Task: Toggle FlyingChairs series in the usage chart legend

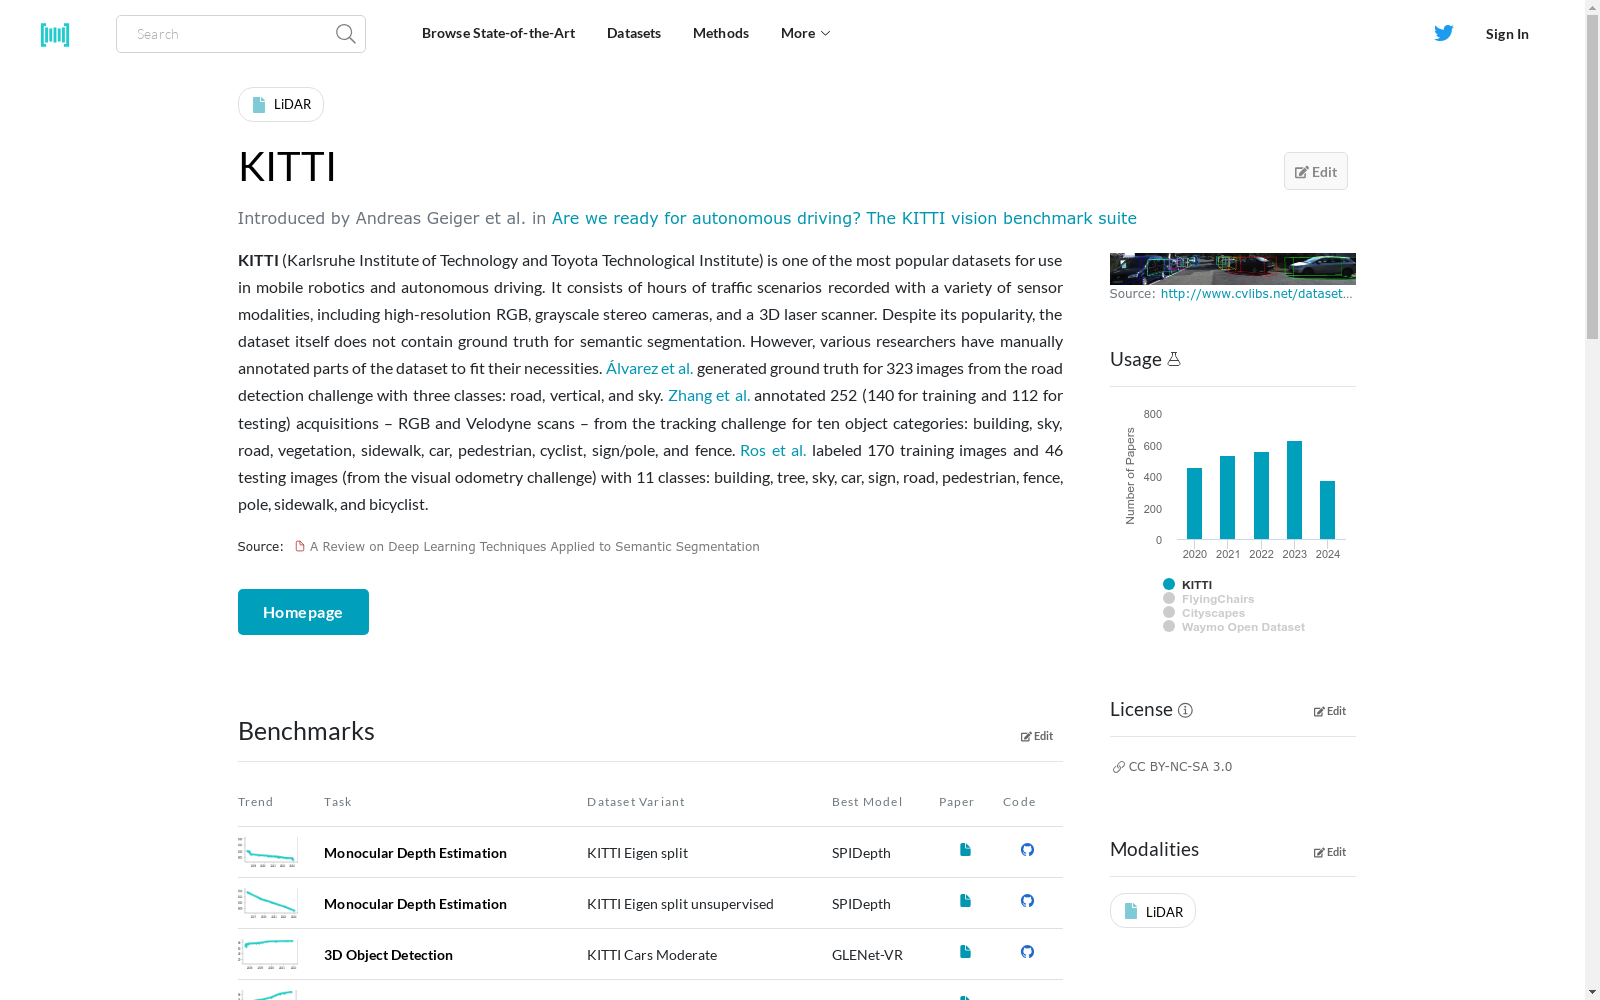Action: pos(1209,599)
